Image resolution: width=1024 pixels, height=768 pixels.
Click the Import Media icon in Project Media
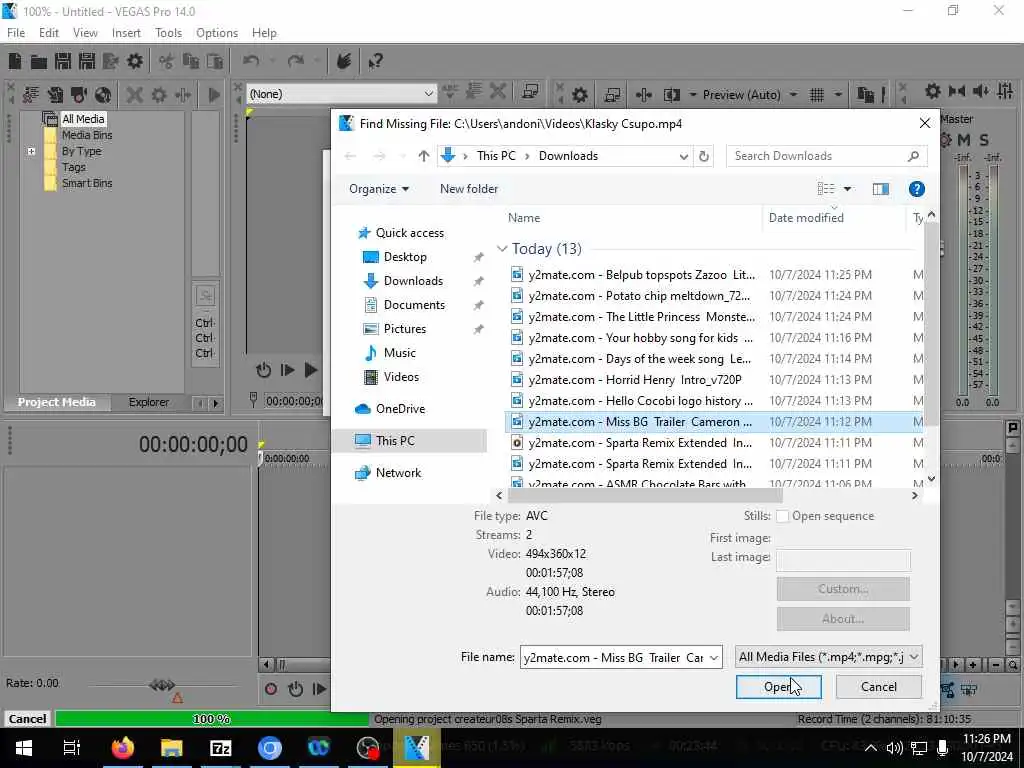coord(31,95)
